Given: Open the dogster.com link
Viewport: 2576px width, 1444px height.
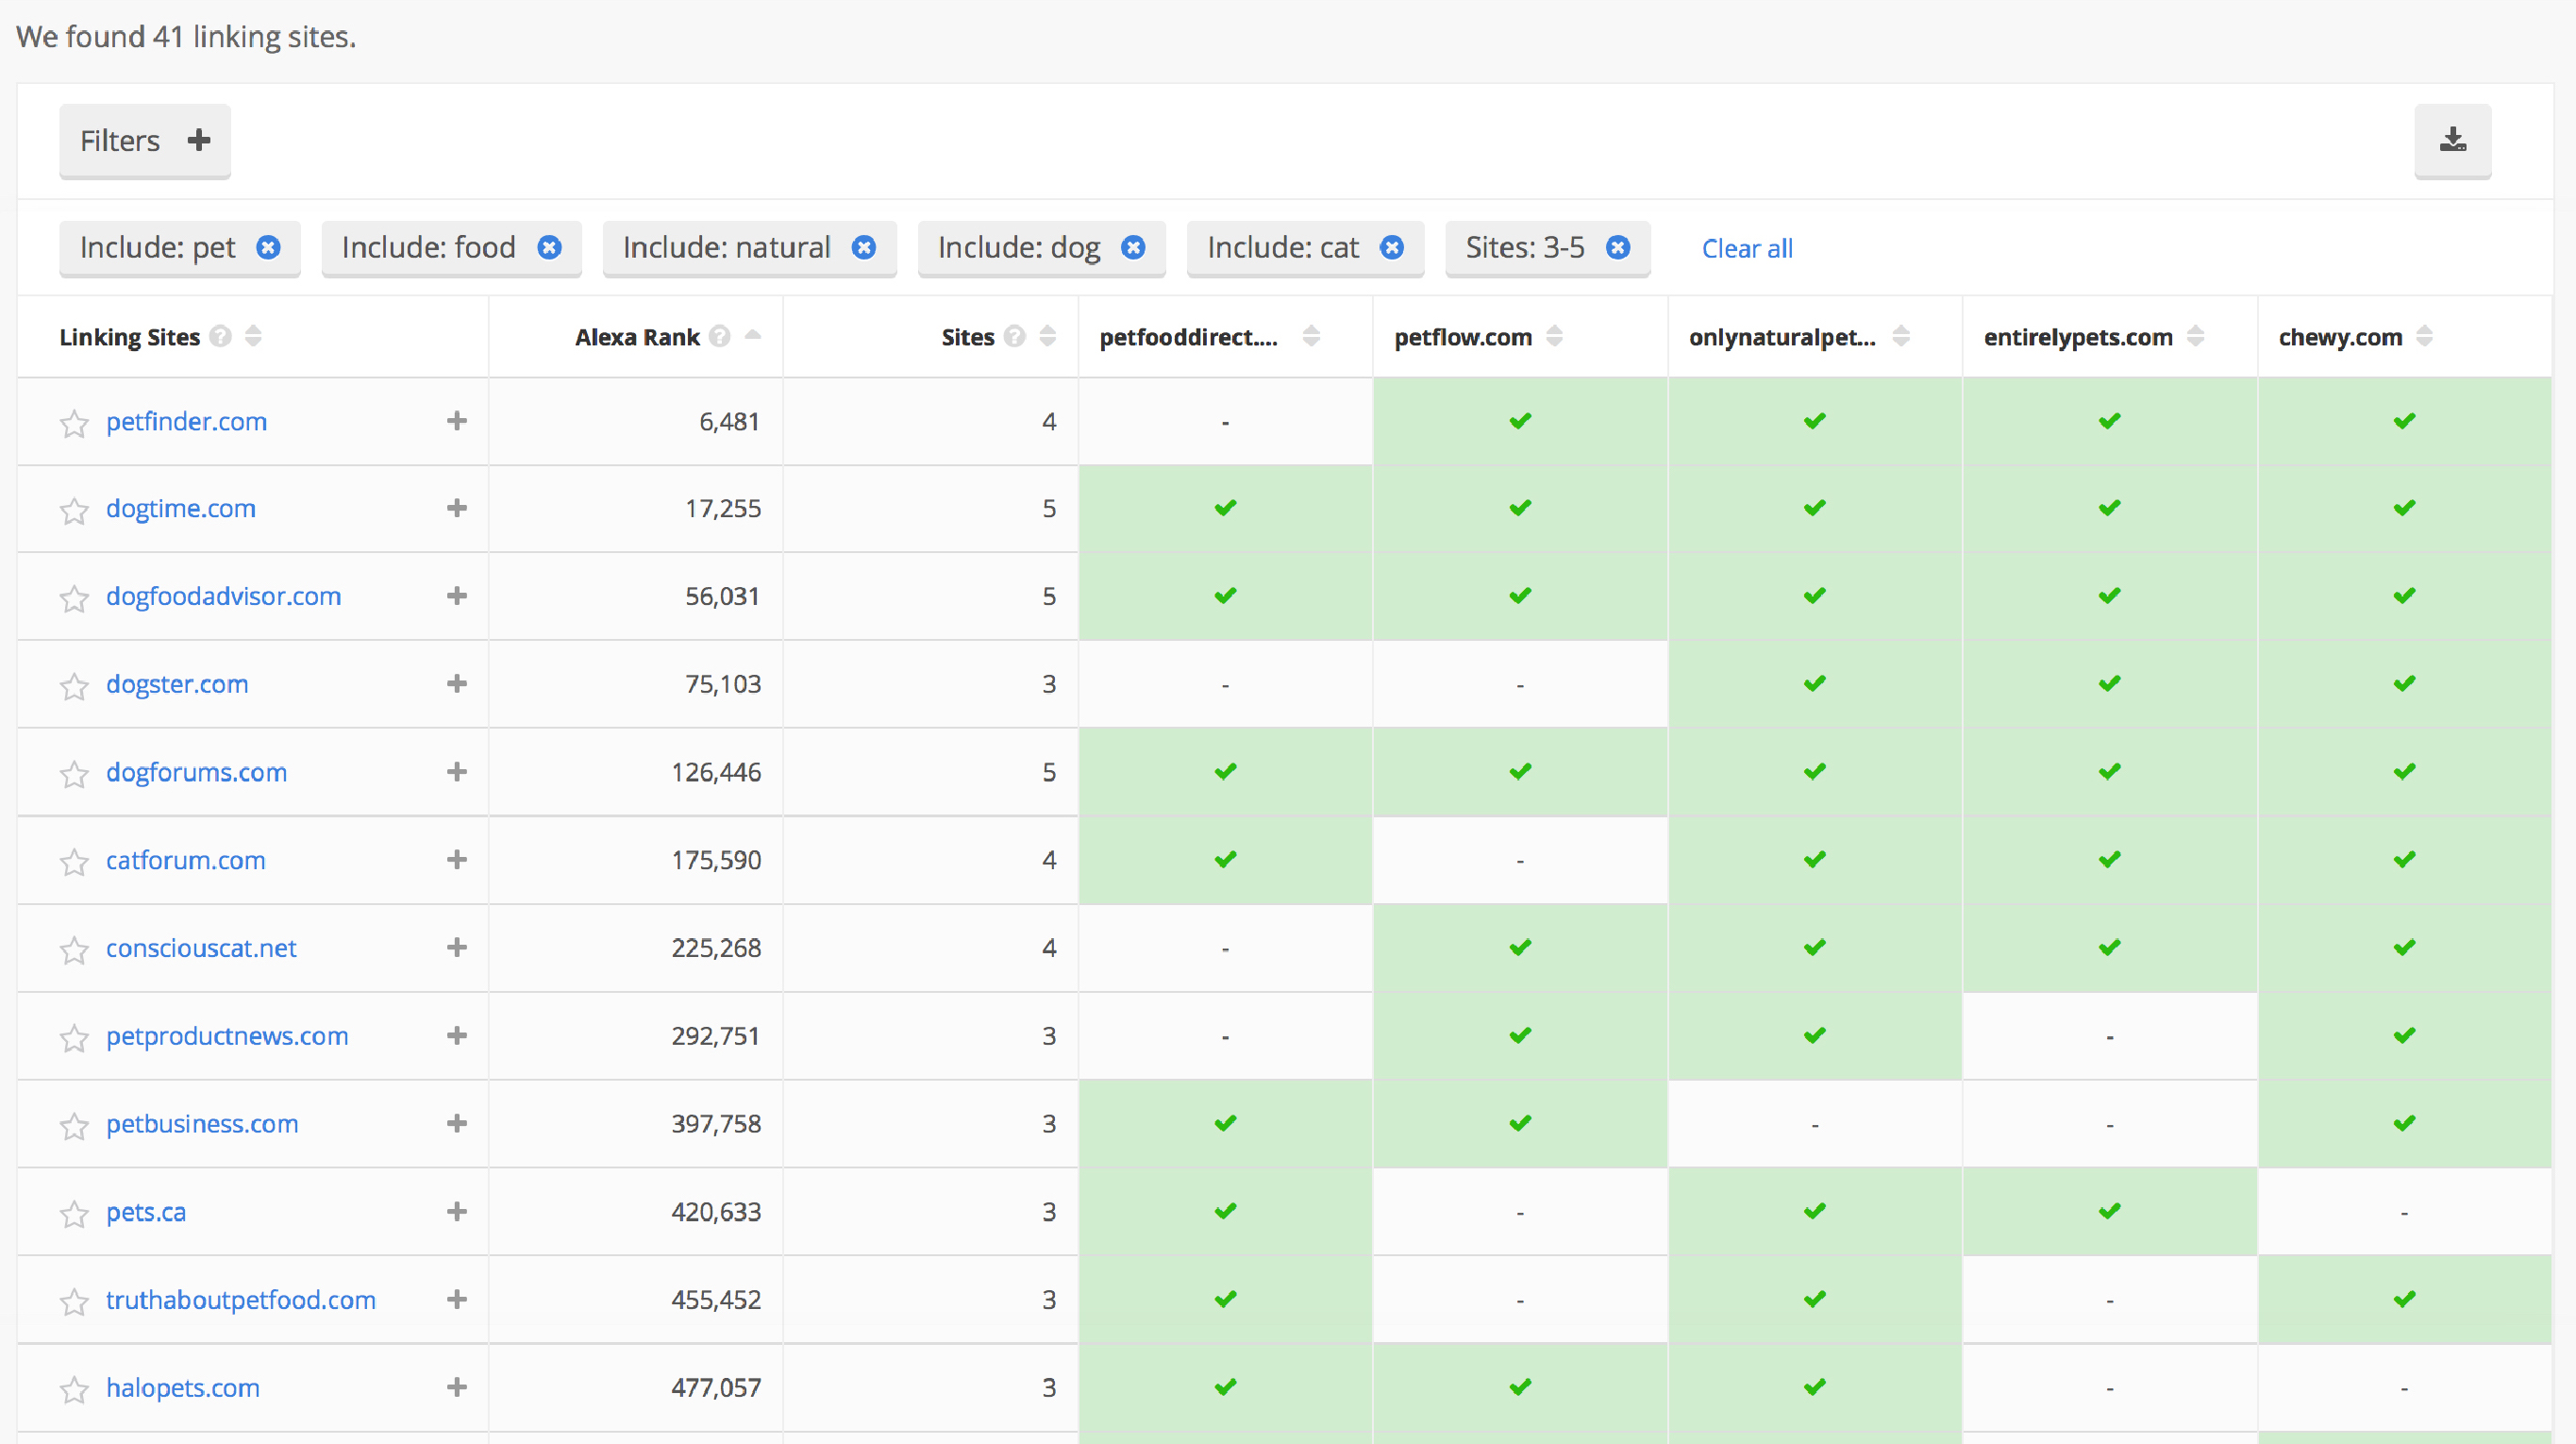Looking at the screenshot, I should [x=177, y=685].
